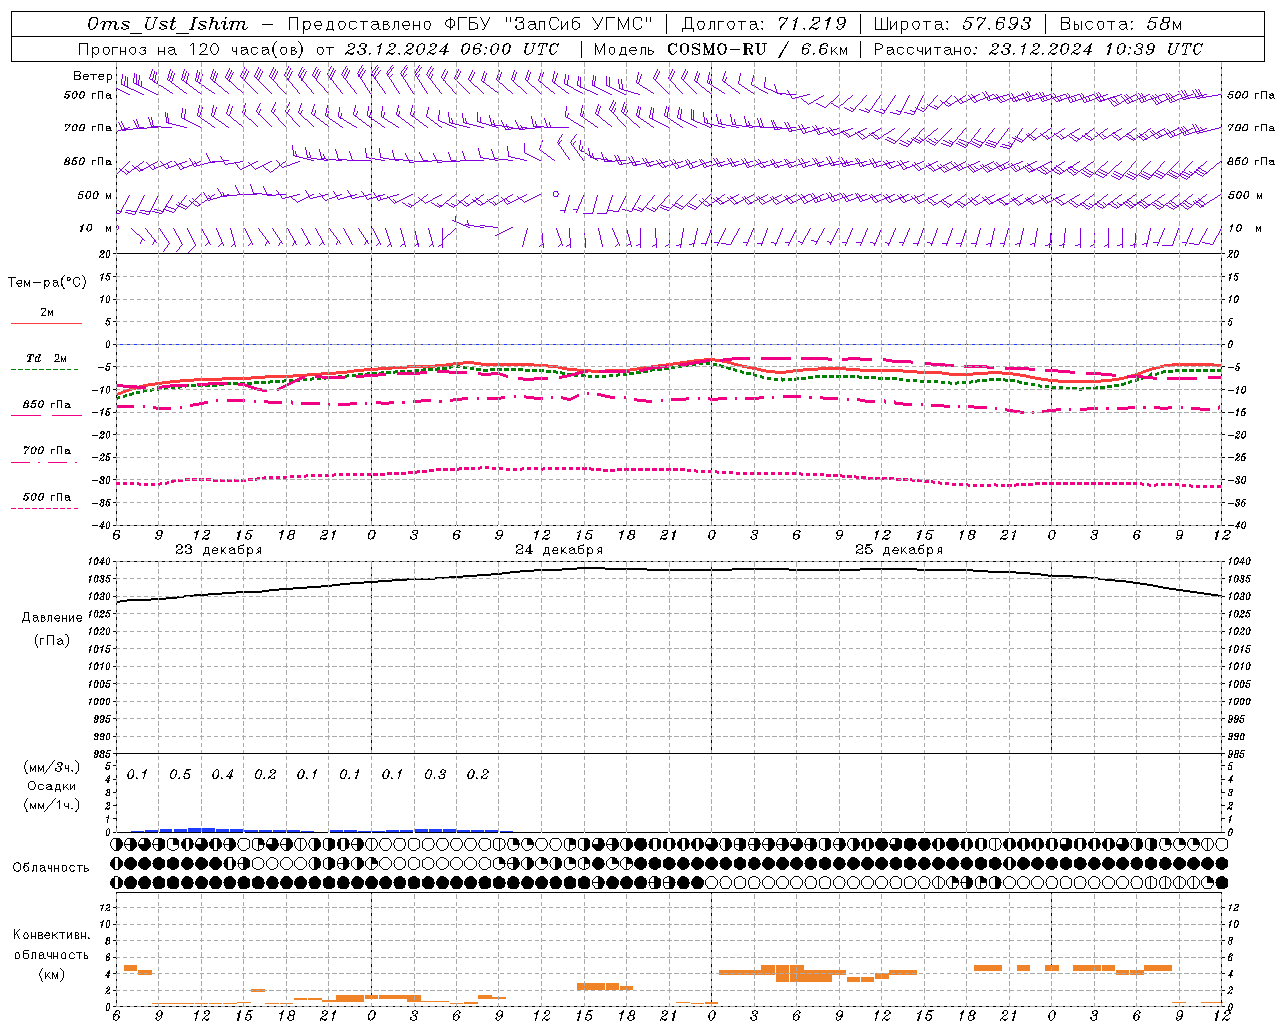1280x1024 pixels.
Task: Click the (км) unit of convective cloud panel
Action: (51, 974)
